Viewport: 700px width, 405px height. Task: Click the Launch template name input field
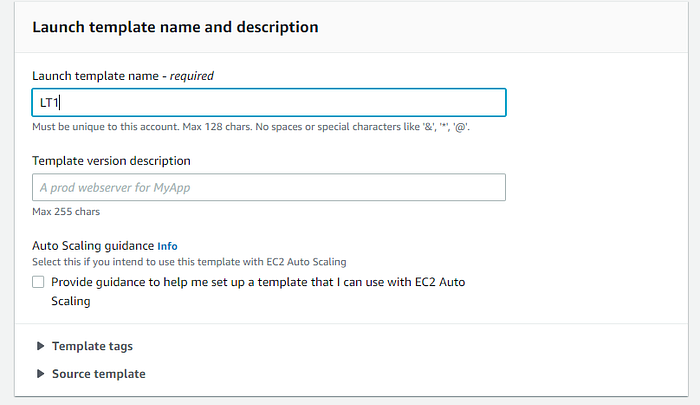pyautogui.click(x=268, y=103)
